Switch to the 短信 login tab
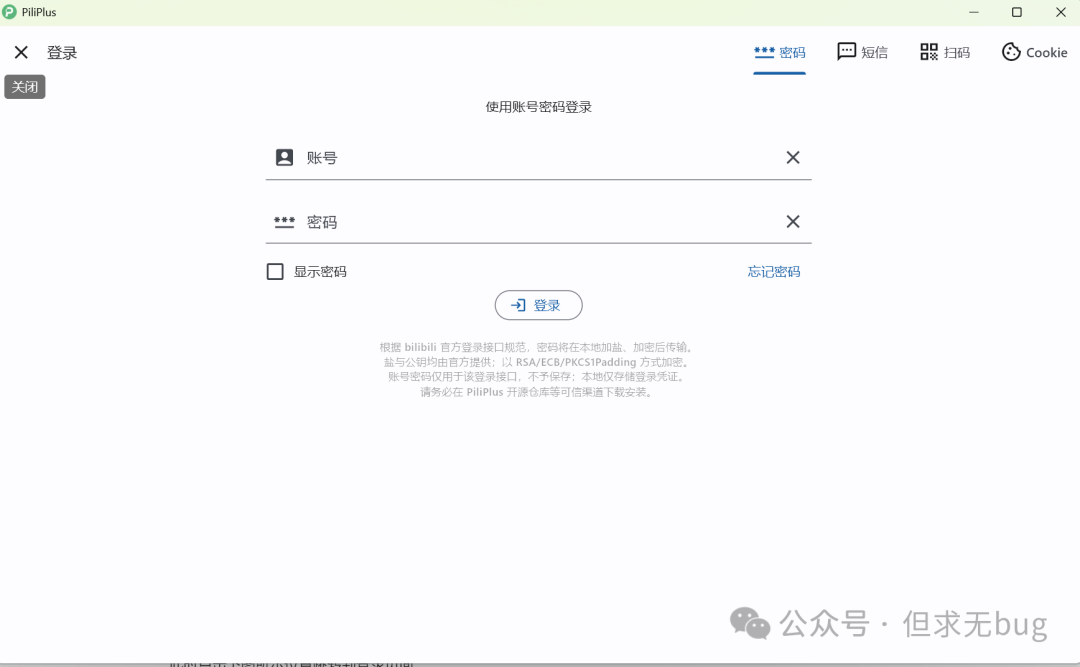 tap(862, 52)
